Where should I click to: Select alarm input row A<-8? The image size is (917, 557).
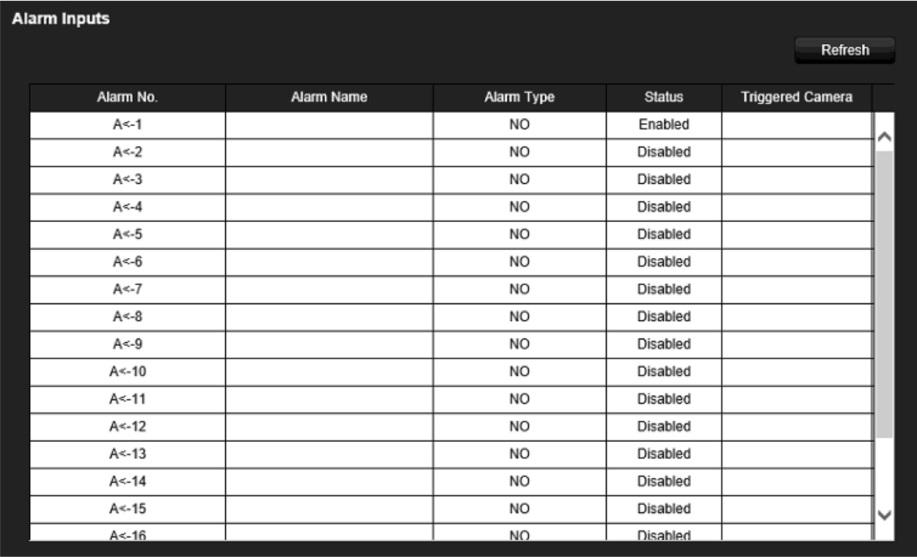[451, 317]
